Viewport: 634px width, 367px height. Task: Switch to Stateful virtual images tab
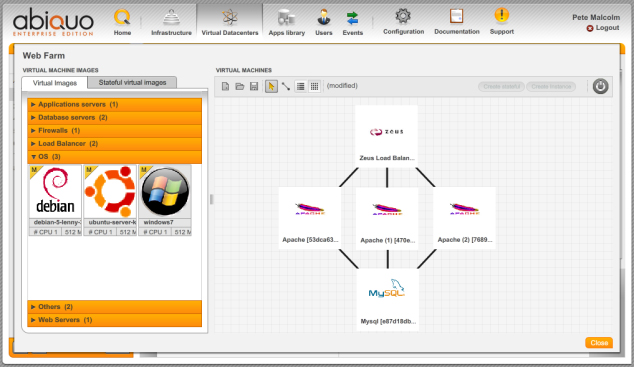click(132, 82)
